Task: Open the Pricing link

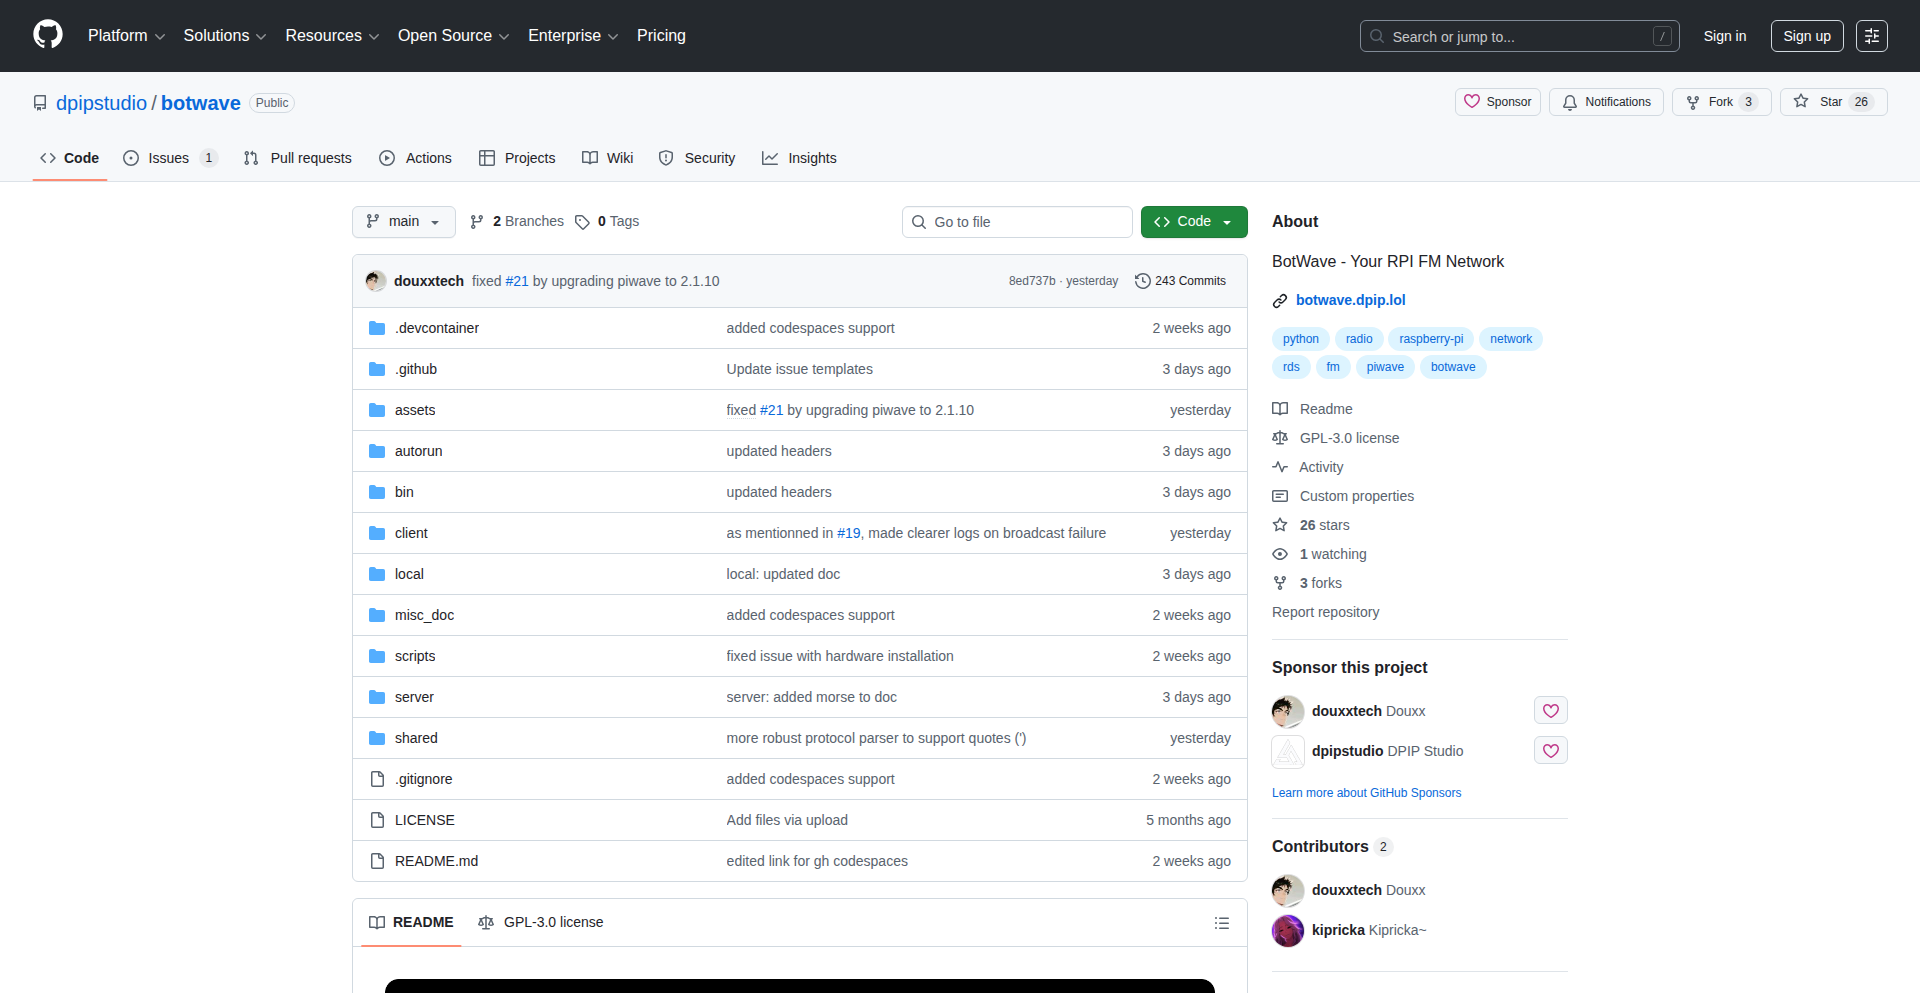Action: point(661,36)
